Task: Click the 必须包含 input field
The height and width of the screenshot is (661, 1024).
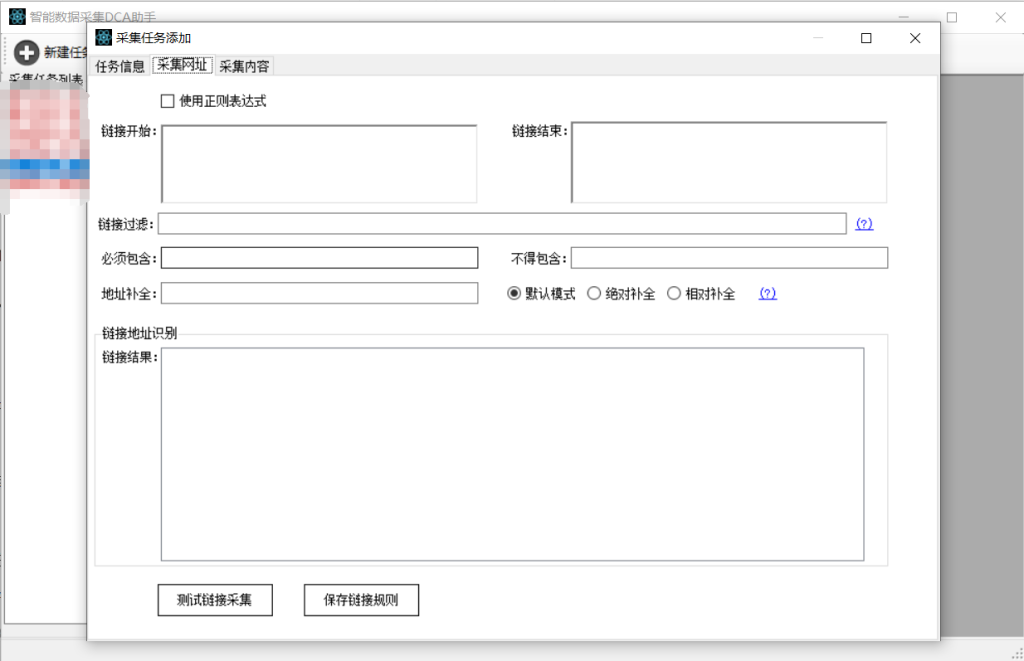Action: coord(319,258)
